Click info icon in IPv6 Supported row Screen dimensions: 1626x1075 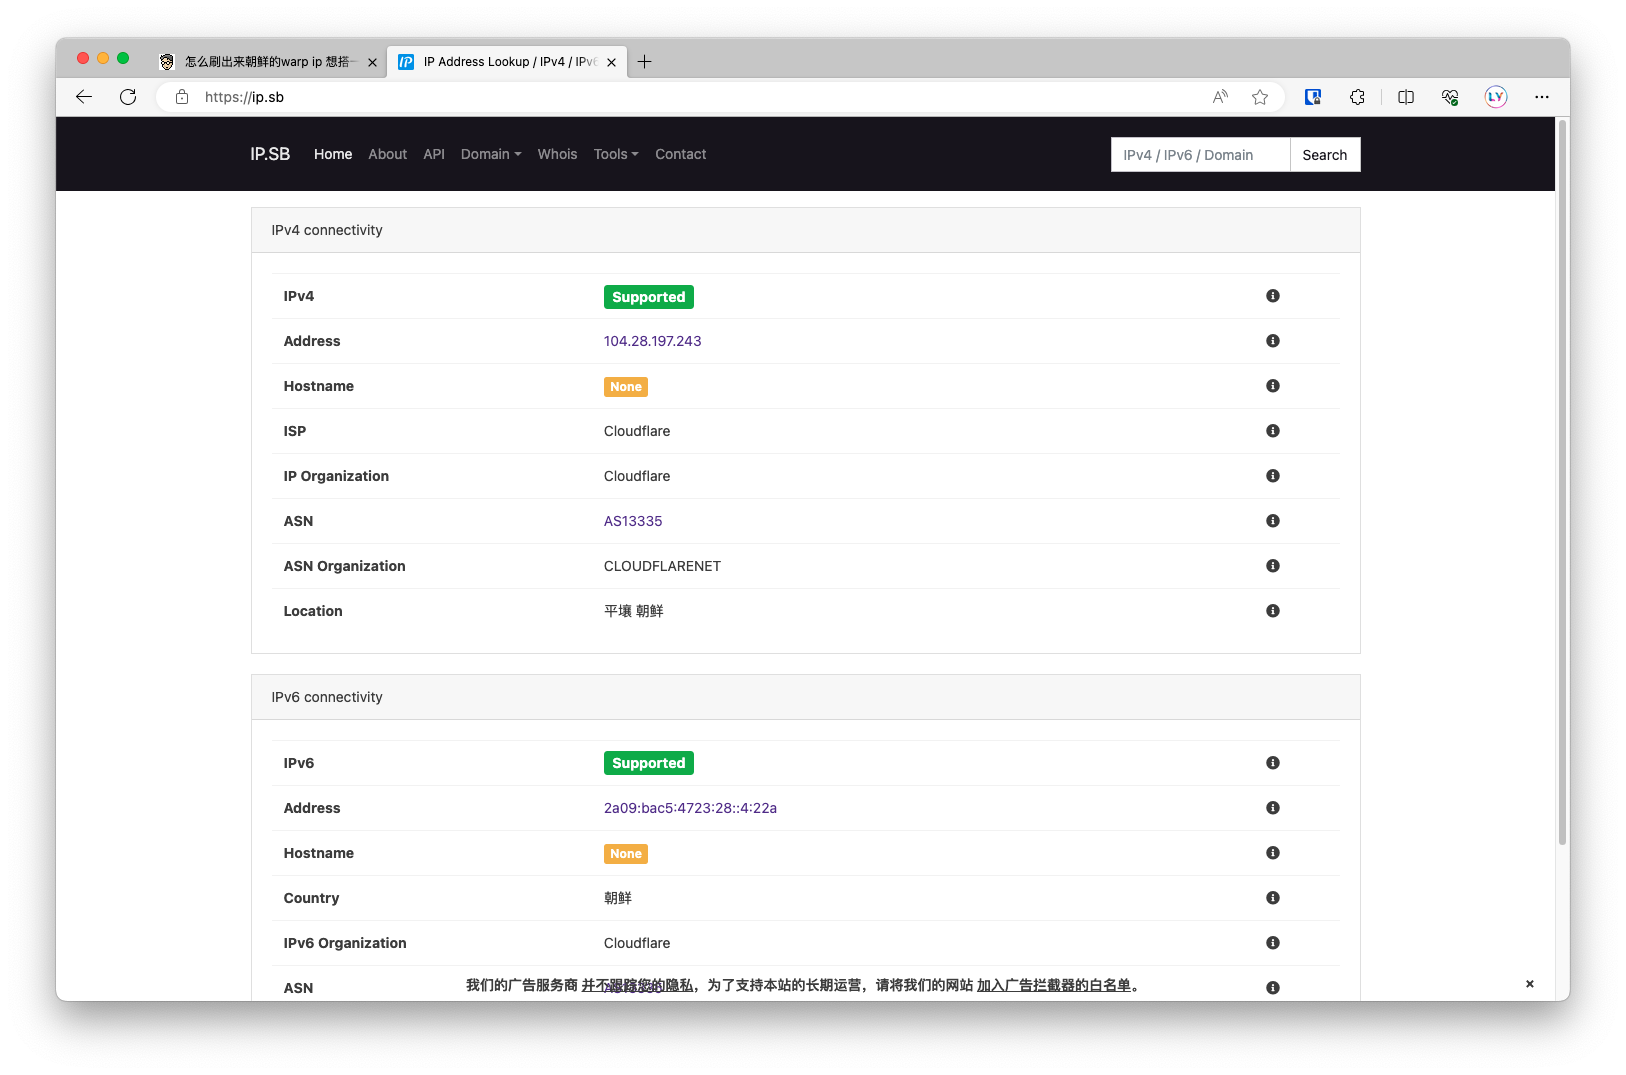(x=1273, y=763)
